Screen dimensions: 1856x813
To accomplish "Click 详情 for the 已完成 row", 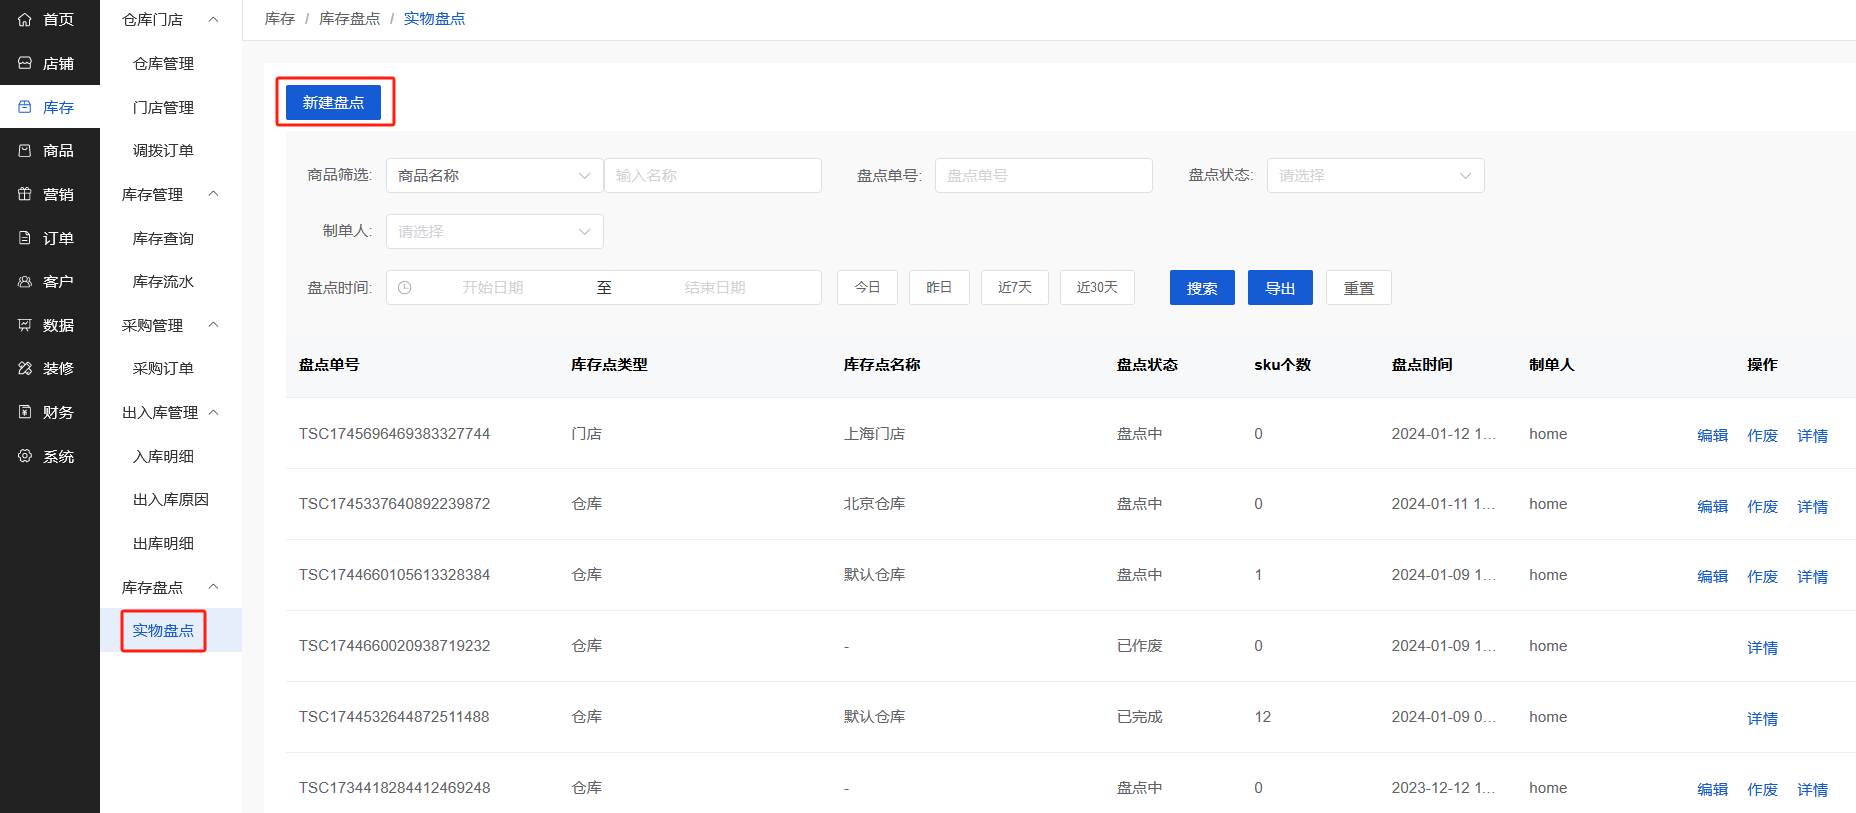I will tap(1762, 718).
